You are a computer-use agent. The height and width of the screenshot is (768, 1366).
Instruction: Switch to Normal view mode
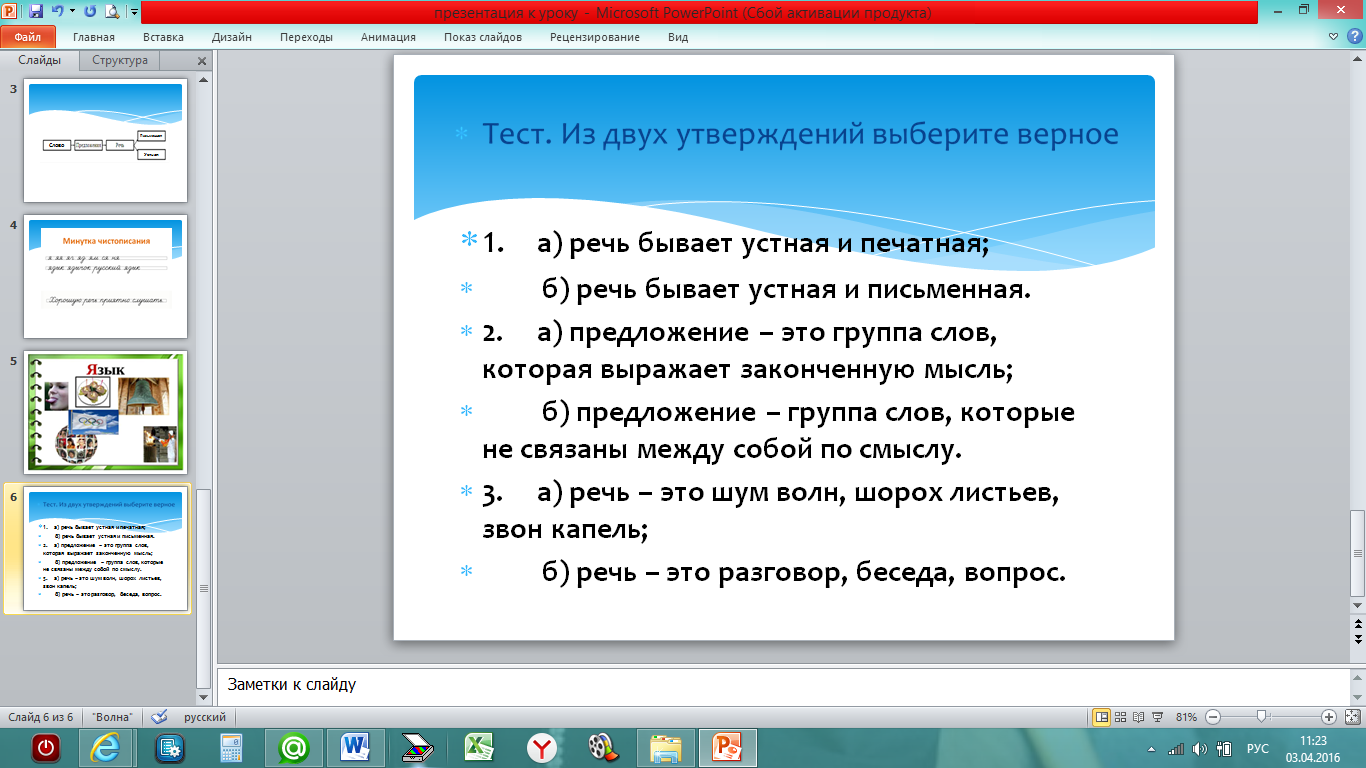(1101, 717)
